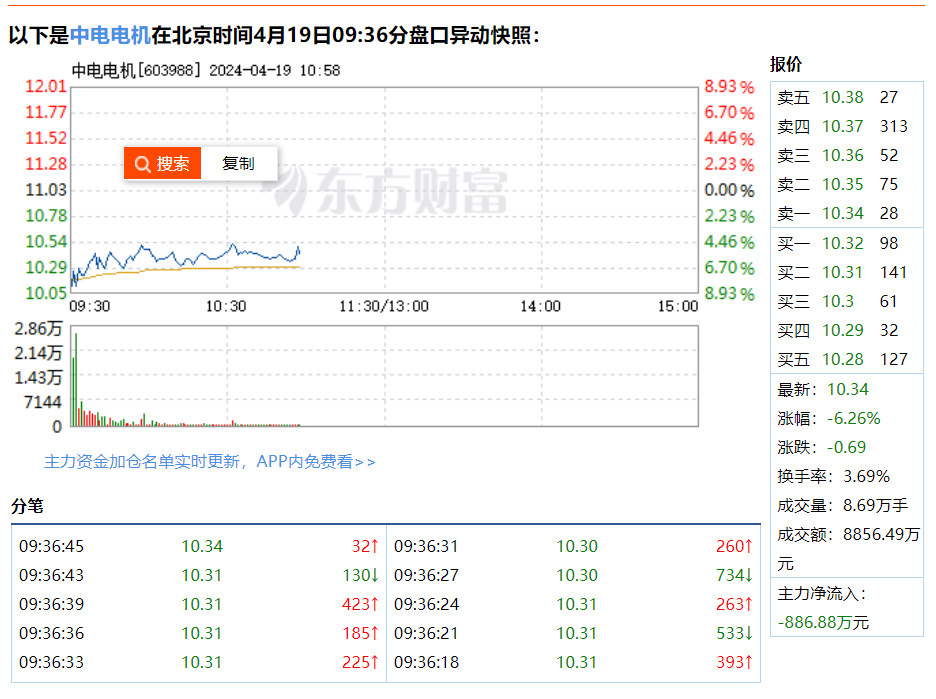The image size is (936, 699).
Task: Select the 卖三 price 10.36
Action: pyautogui.click(x=843, y=155)
